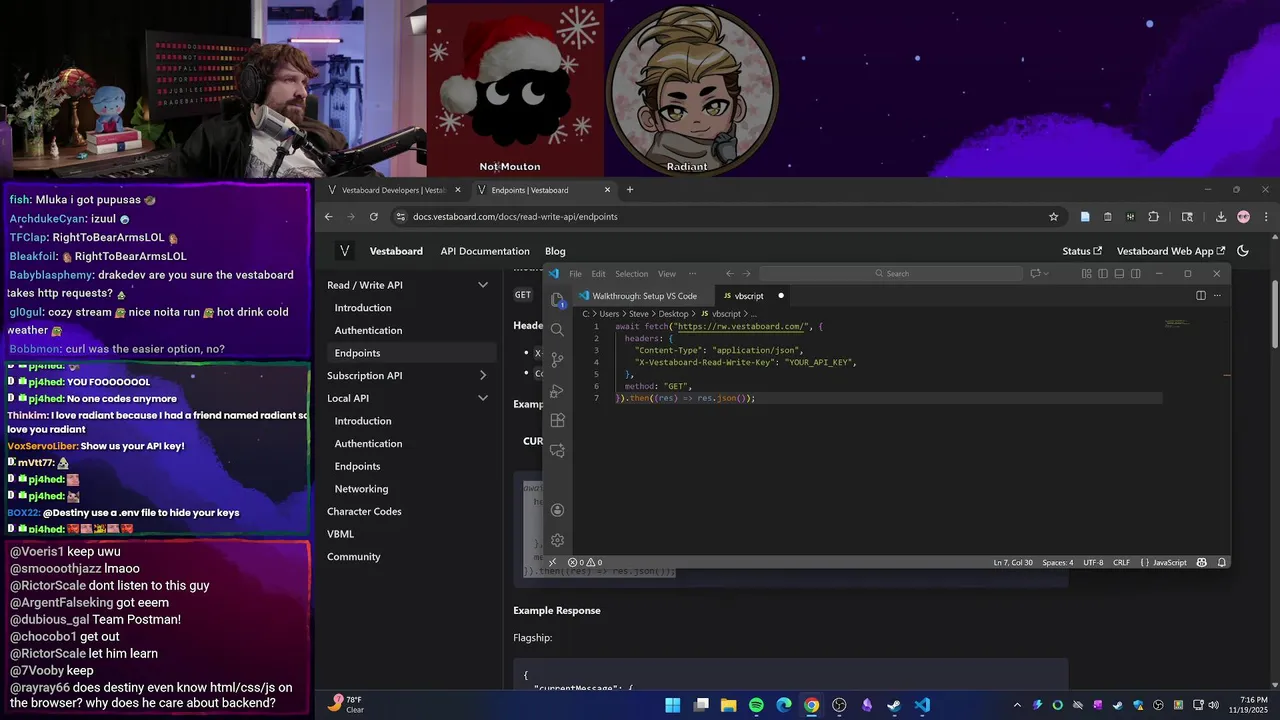Go back in the Chrome browser
Screen dimensions: 1280x720
[x=328, y=216]
